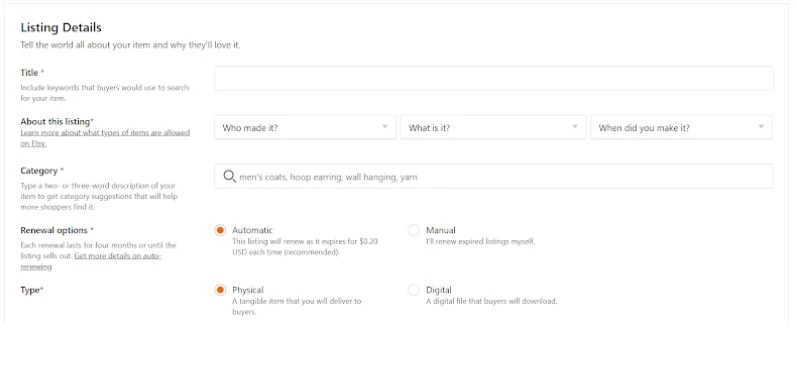Click the Listing Details heading
Screen dimensions: 797x374
click(x=61, y=27)
